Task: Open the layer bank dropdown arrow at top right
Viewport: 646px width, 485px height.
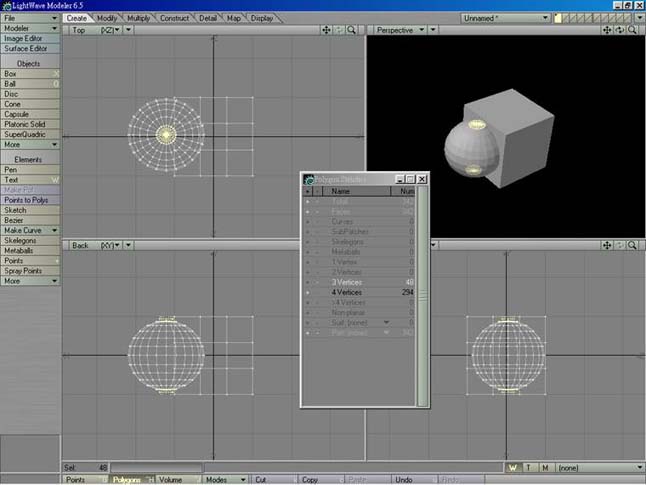Action: pyautogui.click(x=640, y=18)
